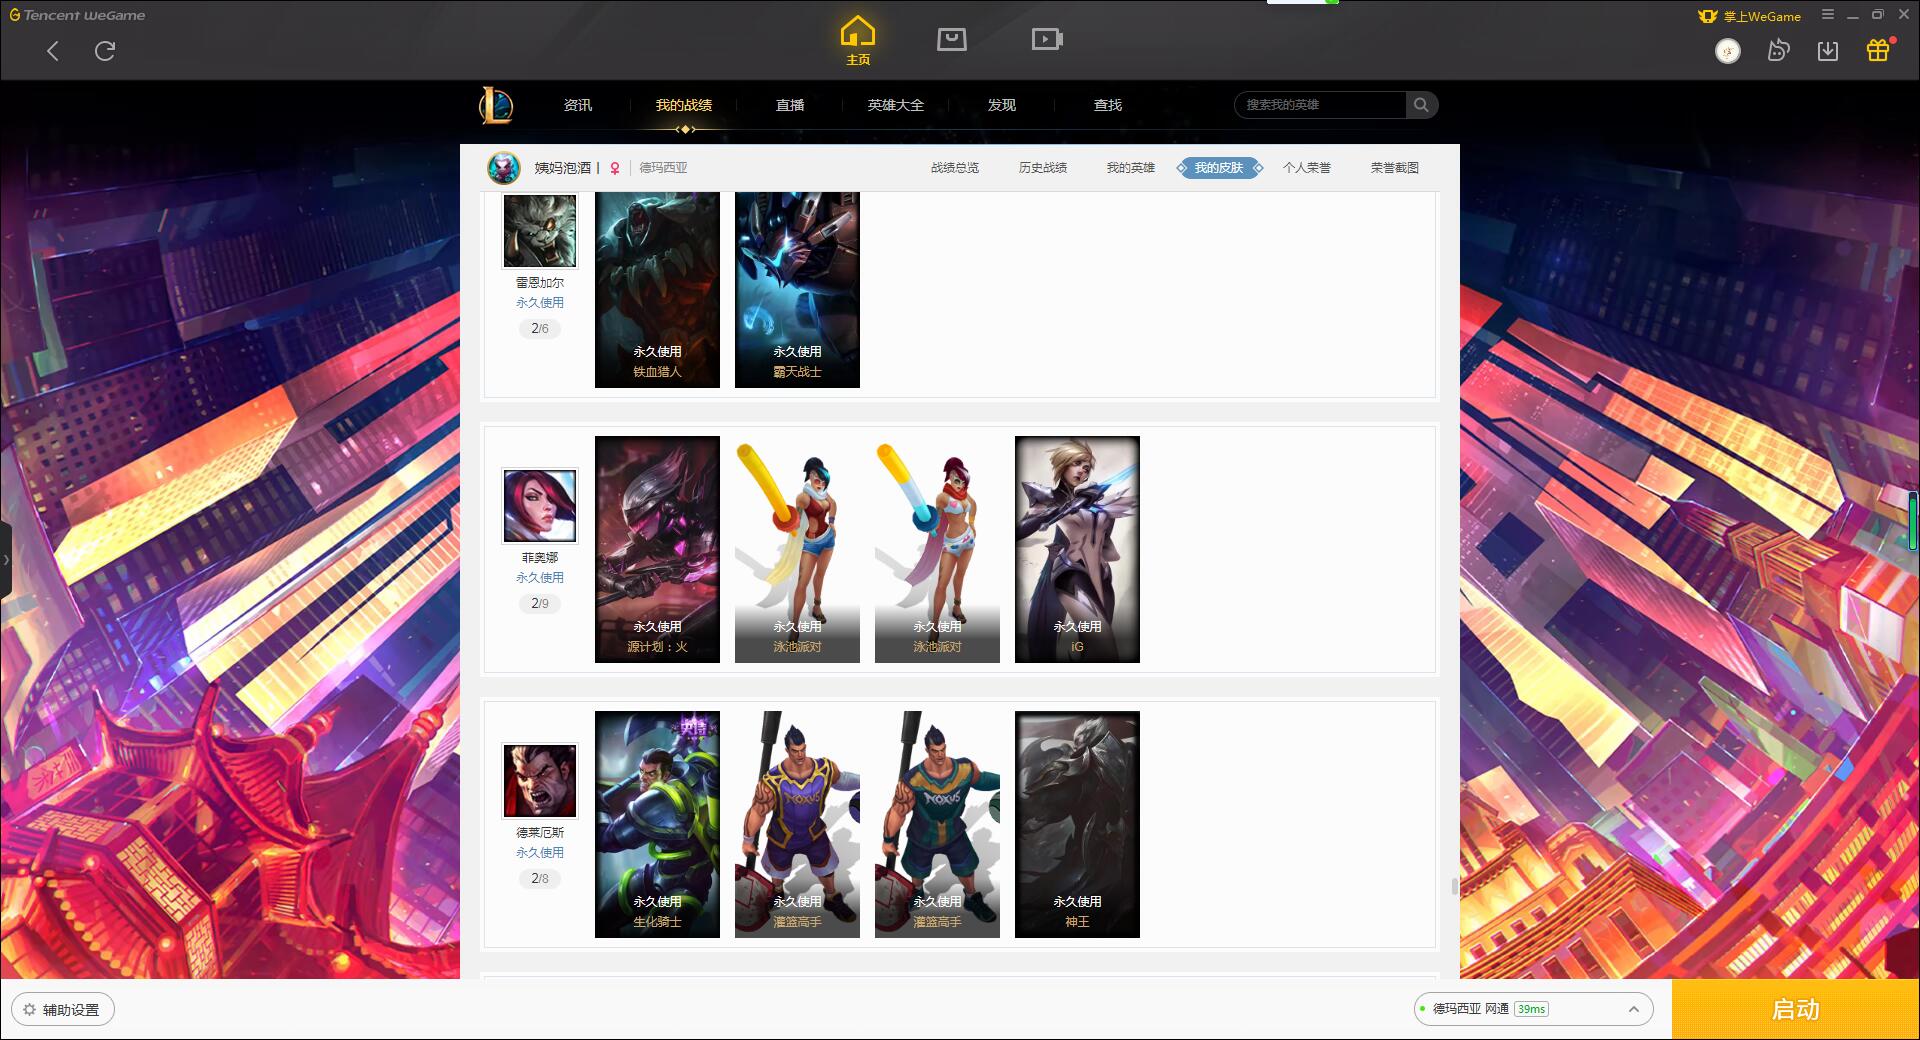Click the 雷恩加尔 champion portrait
The height and width of the screenshot is (1040, 1920).
[x=540, y=231]
